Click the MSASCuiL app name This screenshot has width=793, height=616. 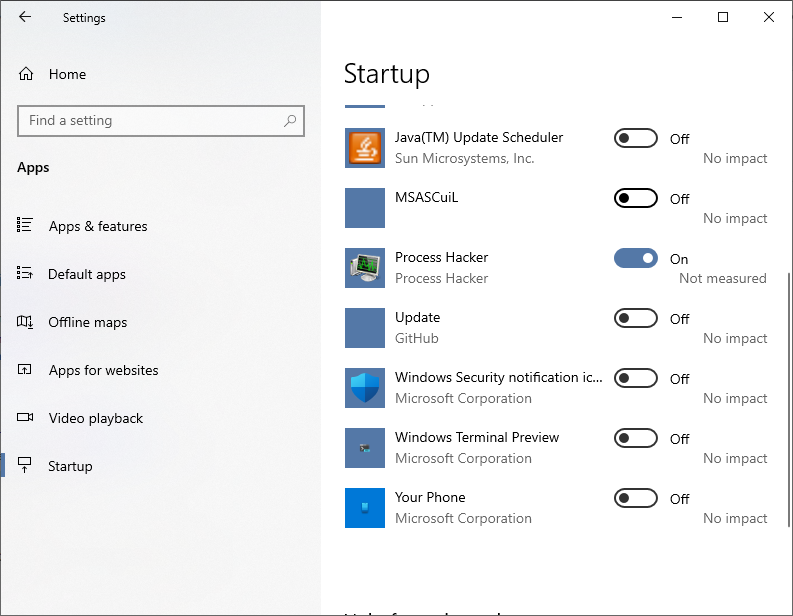(426, 197)
